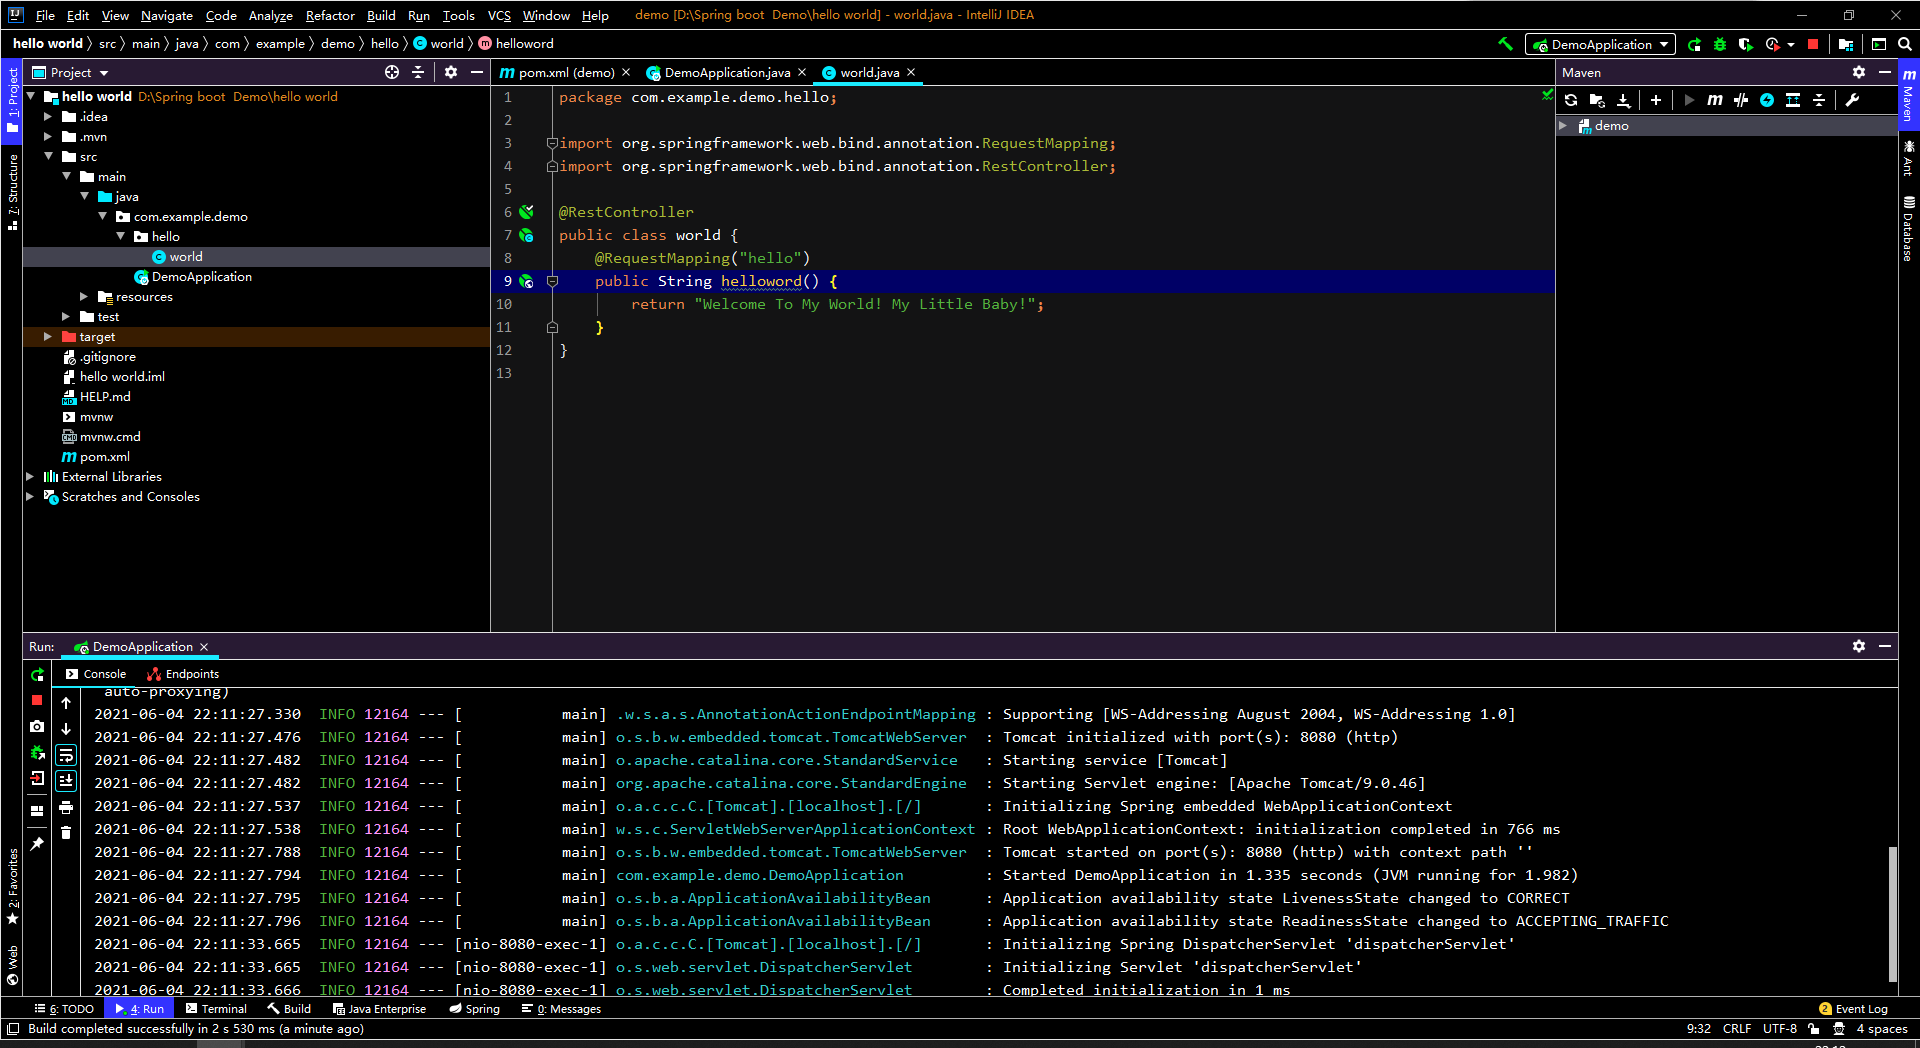Image resolution: width=1920 pixels, height=1048 pixels.
Task: Open the DemoApplication run configuration dropdown
Action: [x=1601, y=44]
